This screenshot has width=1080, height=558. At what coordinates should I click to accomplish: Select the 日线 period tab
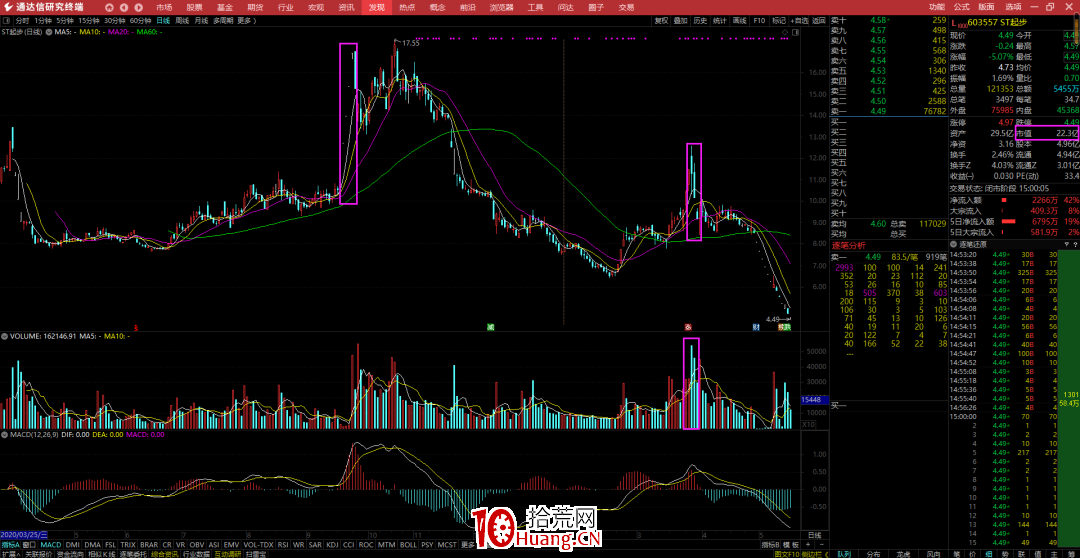click(x=163, y=21)
